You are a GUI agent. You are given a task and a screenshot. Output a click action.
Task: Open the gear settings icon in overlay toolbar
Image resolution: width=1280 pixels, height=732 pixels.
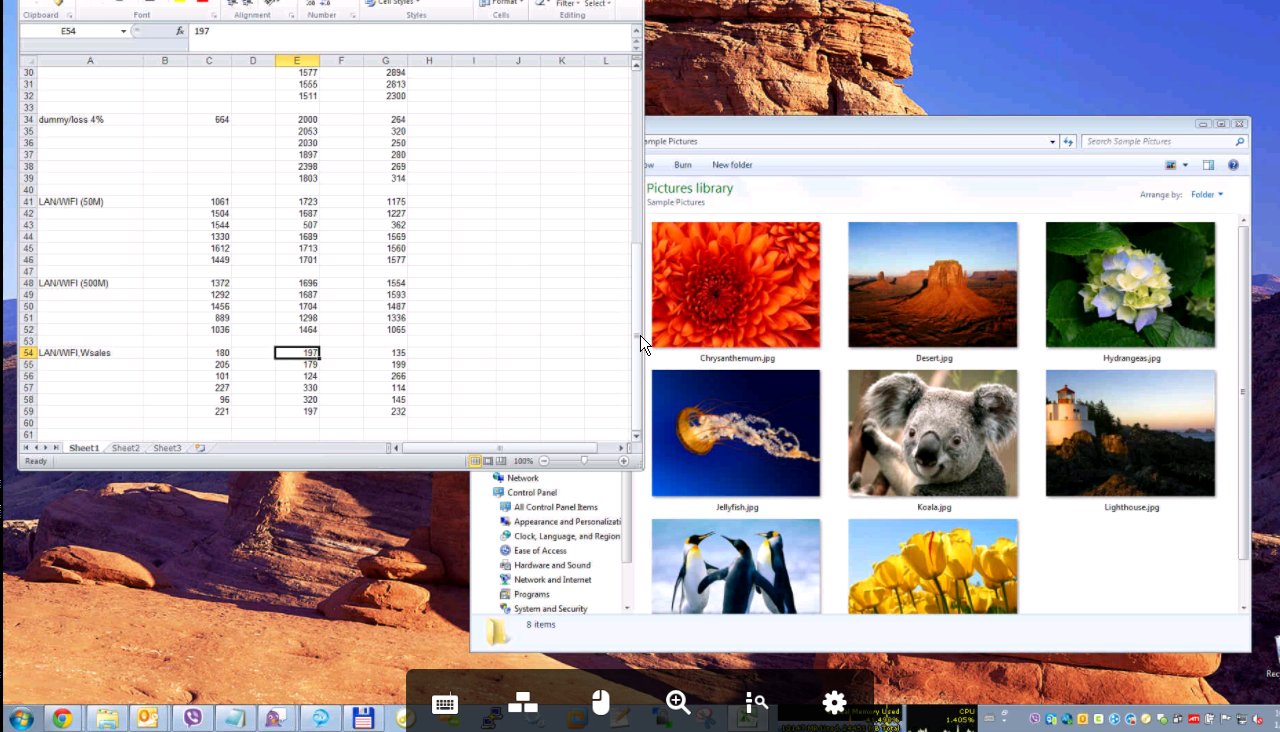[834, 703]
